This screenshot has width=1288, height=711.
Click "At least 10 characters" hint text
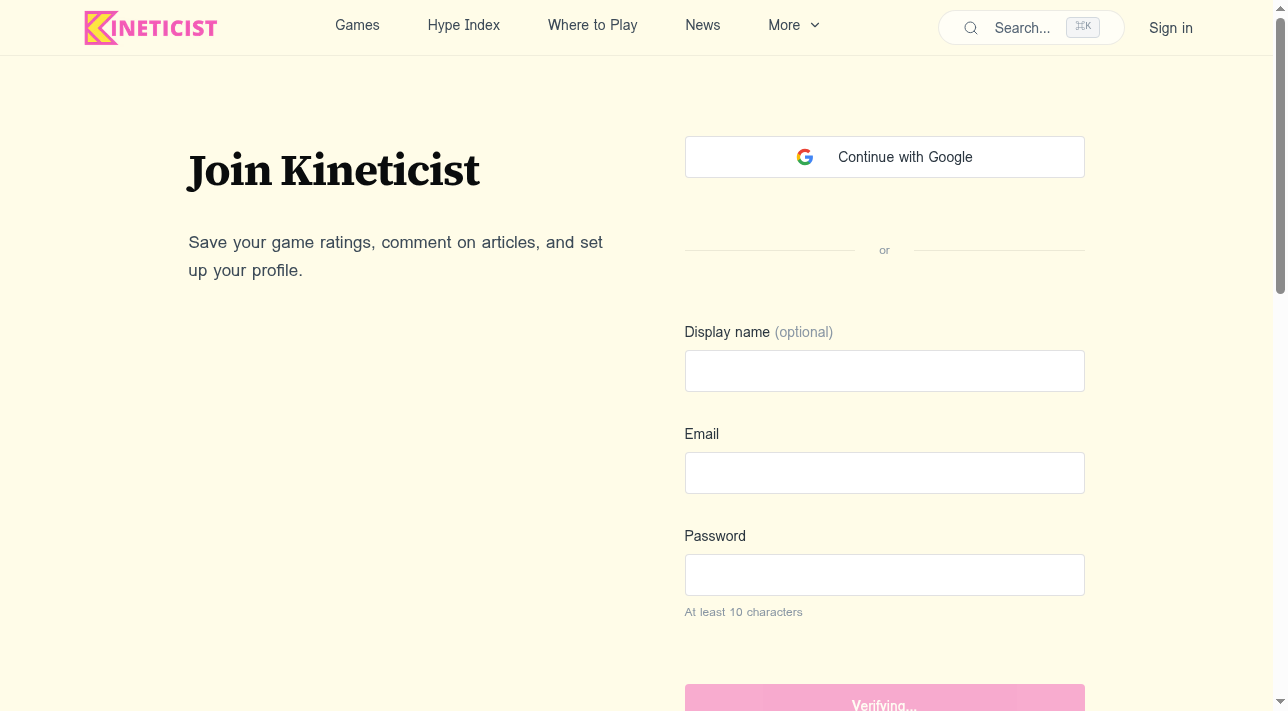[x=744, y=612]
